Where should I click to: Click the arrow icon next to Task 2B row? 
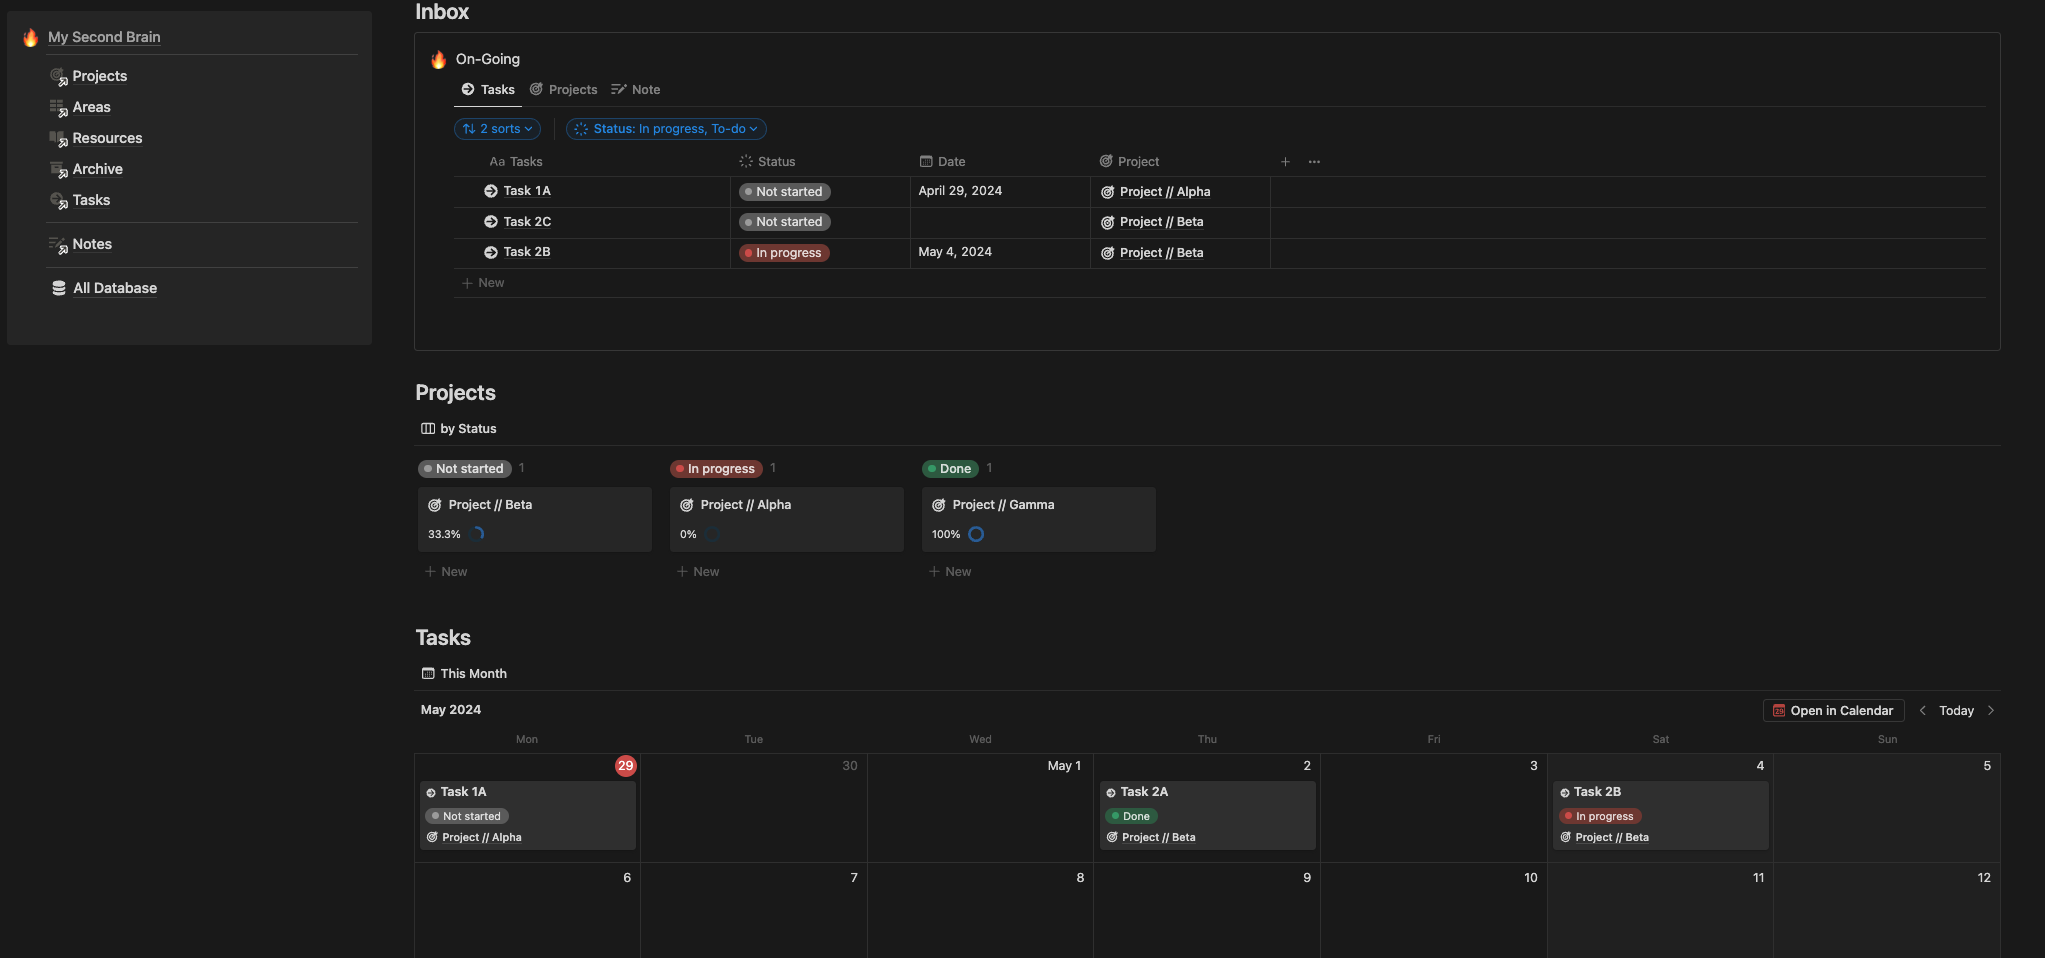pyautogui.click(x=491, y=252)
